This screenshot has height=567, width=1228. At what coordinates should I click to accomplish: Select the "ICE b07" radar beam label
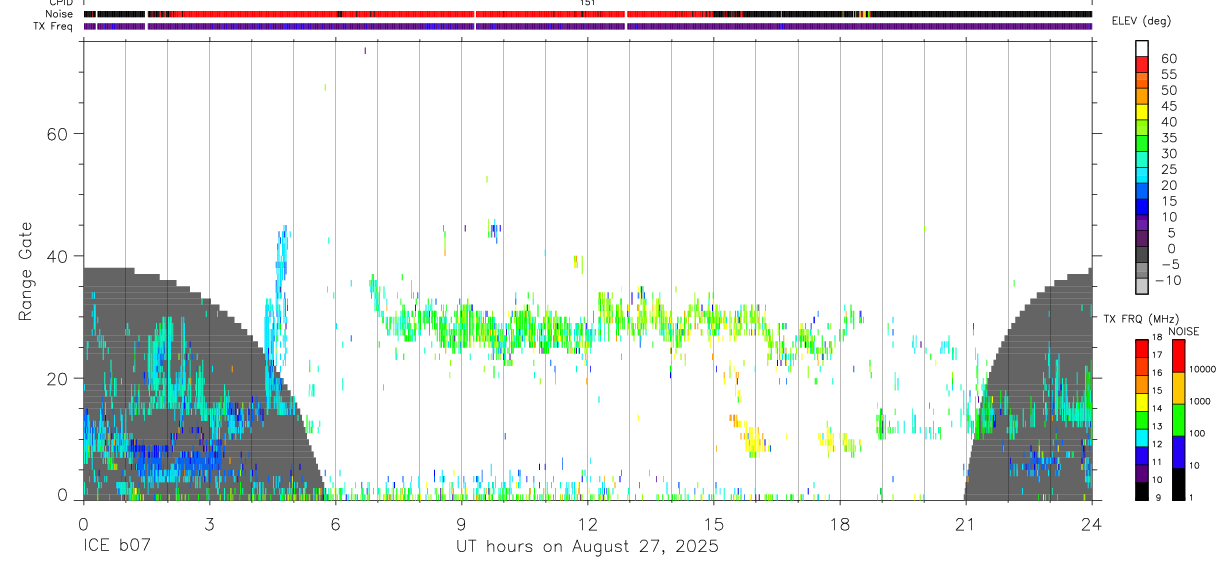[x=117, y=547]
